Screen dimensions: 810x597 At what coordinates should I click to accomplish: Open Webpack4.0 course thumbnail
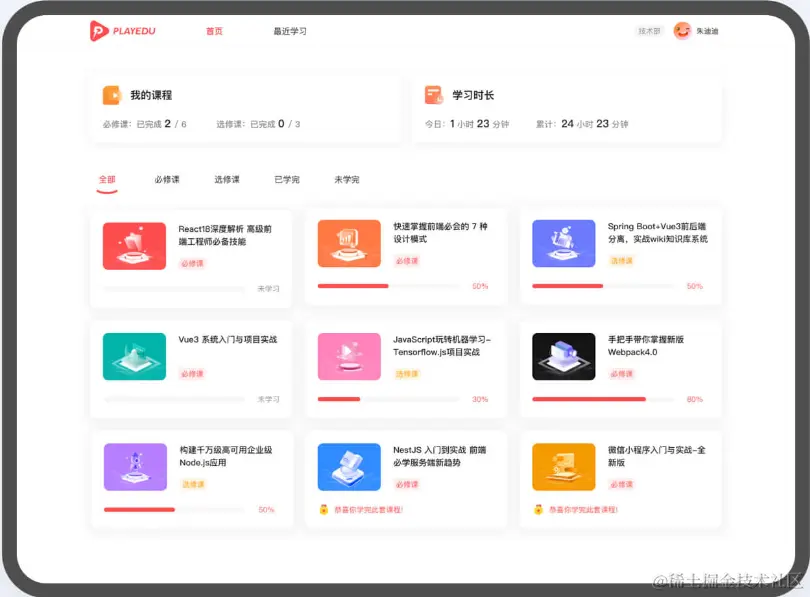click(x=564, y=356)
